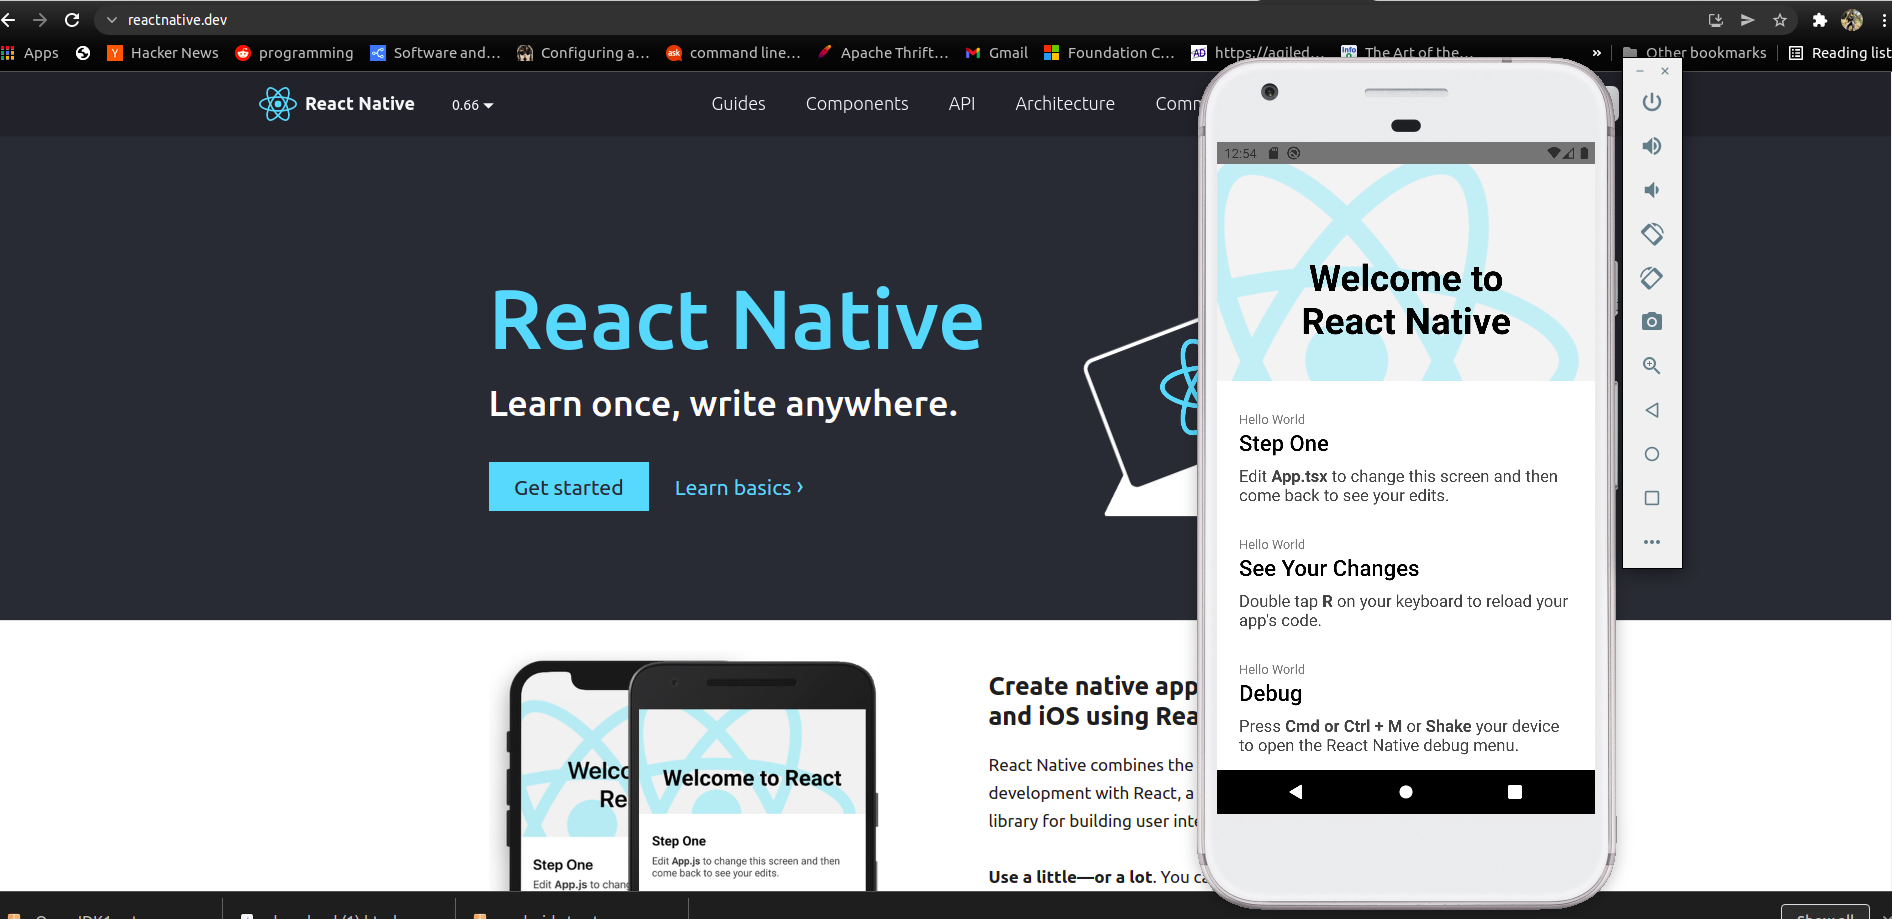
Task: Reload the page with the browser refresh icon
Action: coord(72,20)
